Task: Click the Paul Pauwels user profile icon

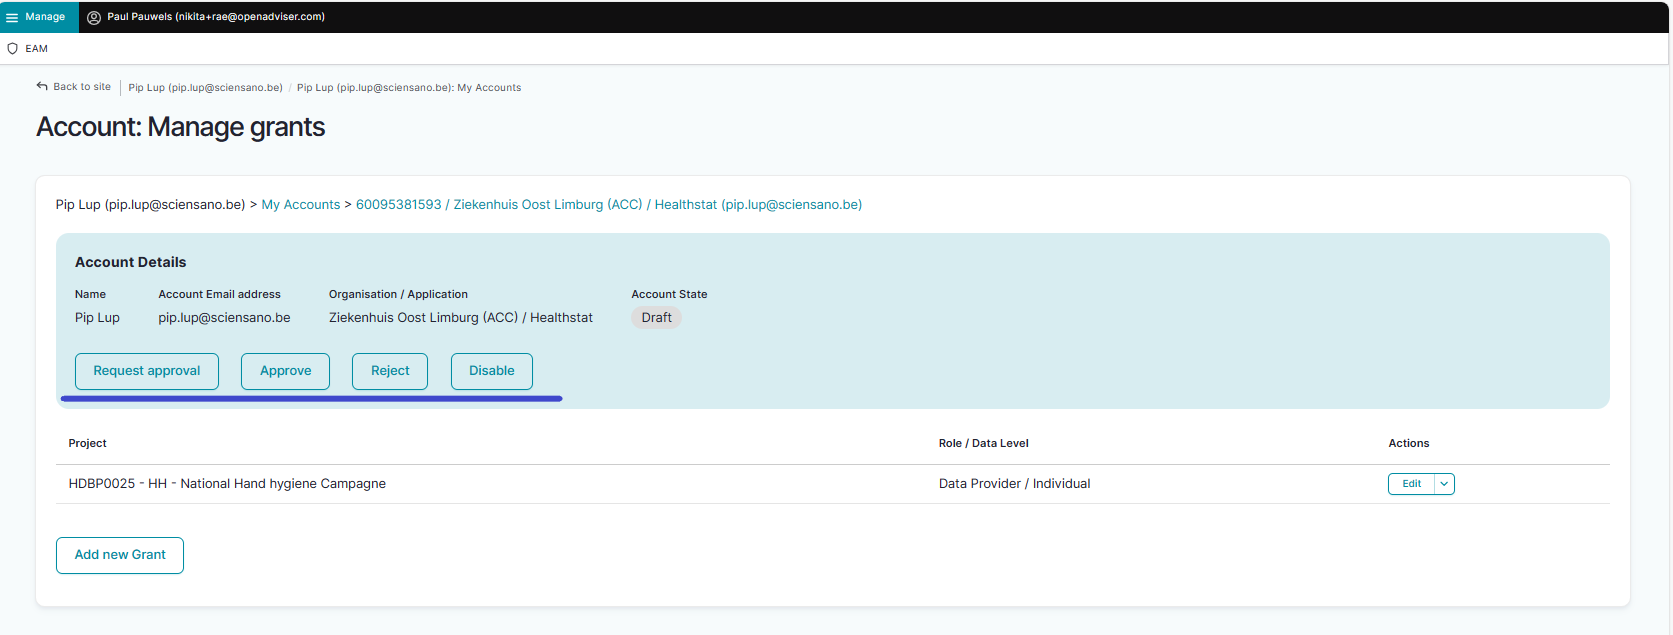Action: (94, 17)
